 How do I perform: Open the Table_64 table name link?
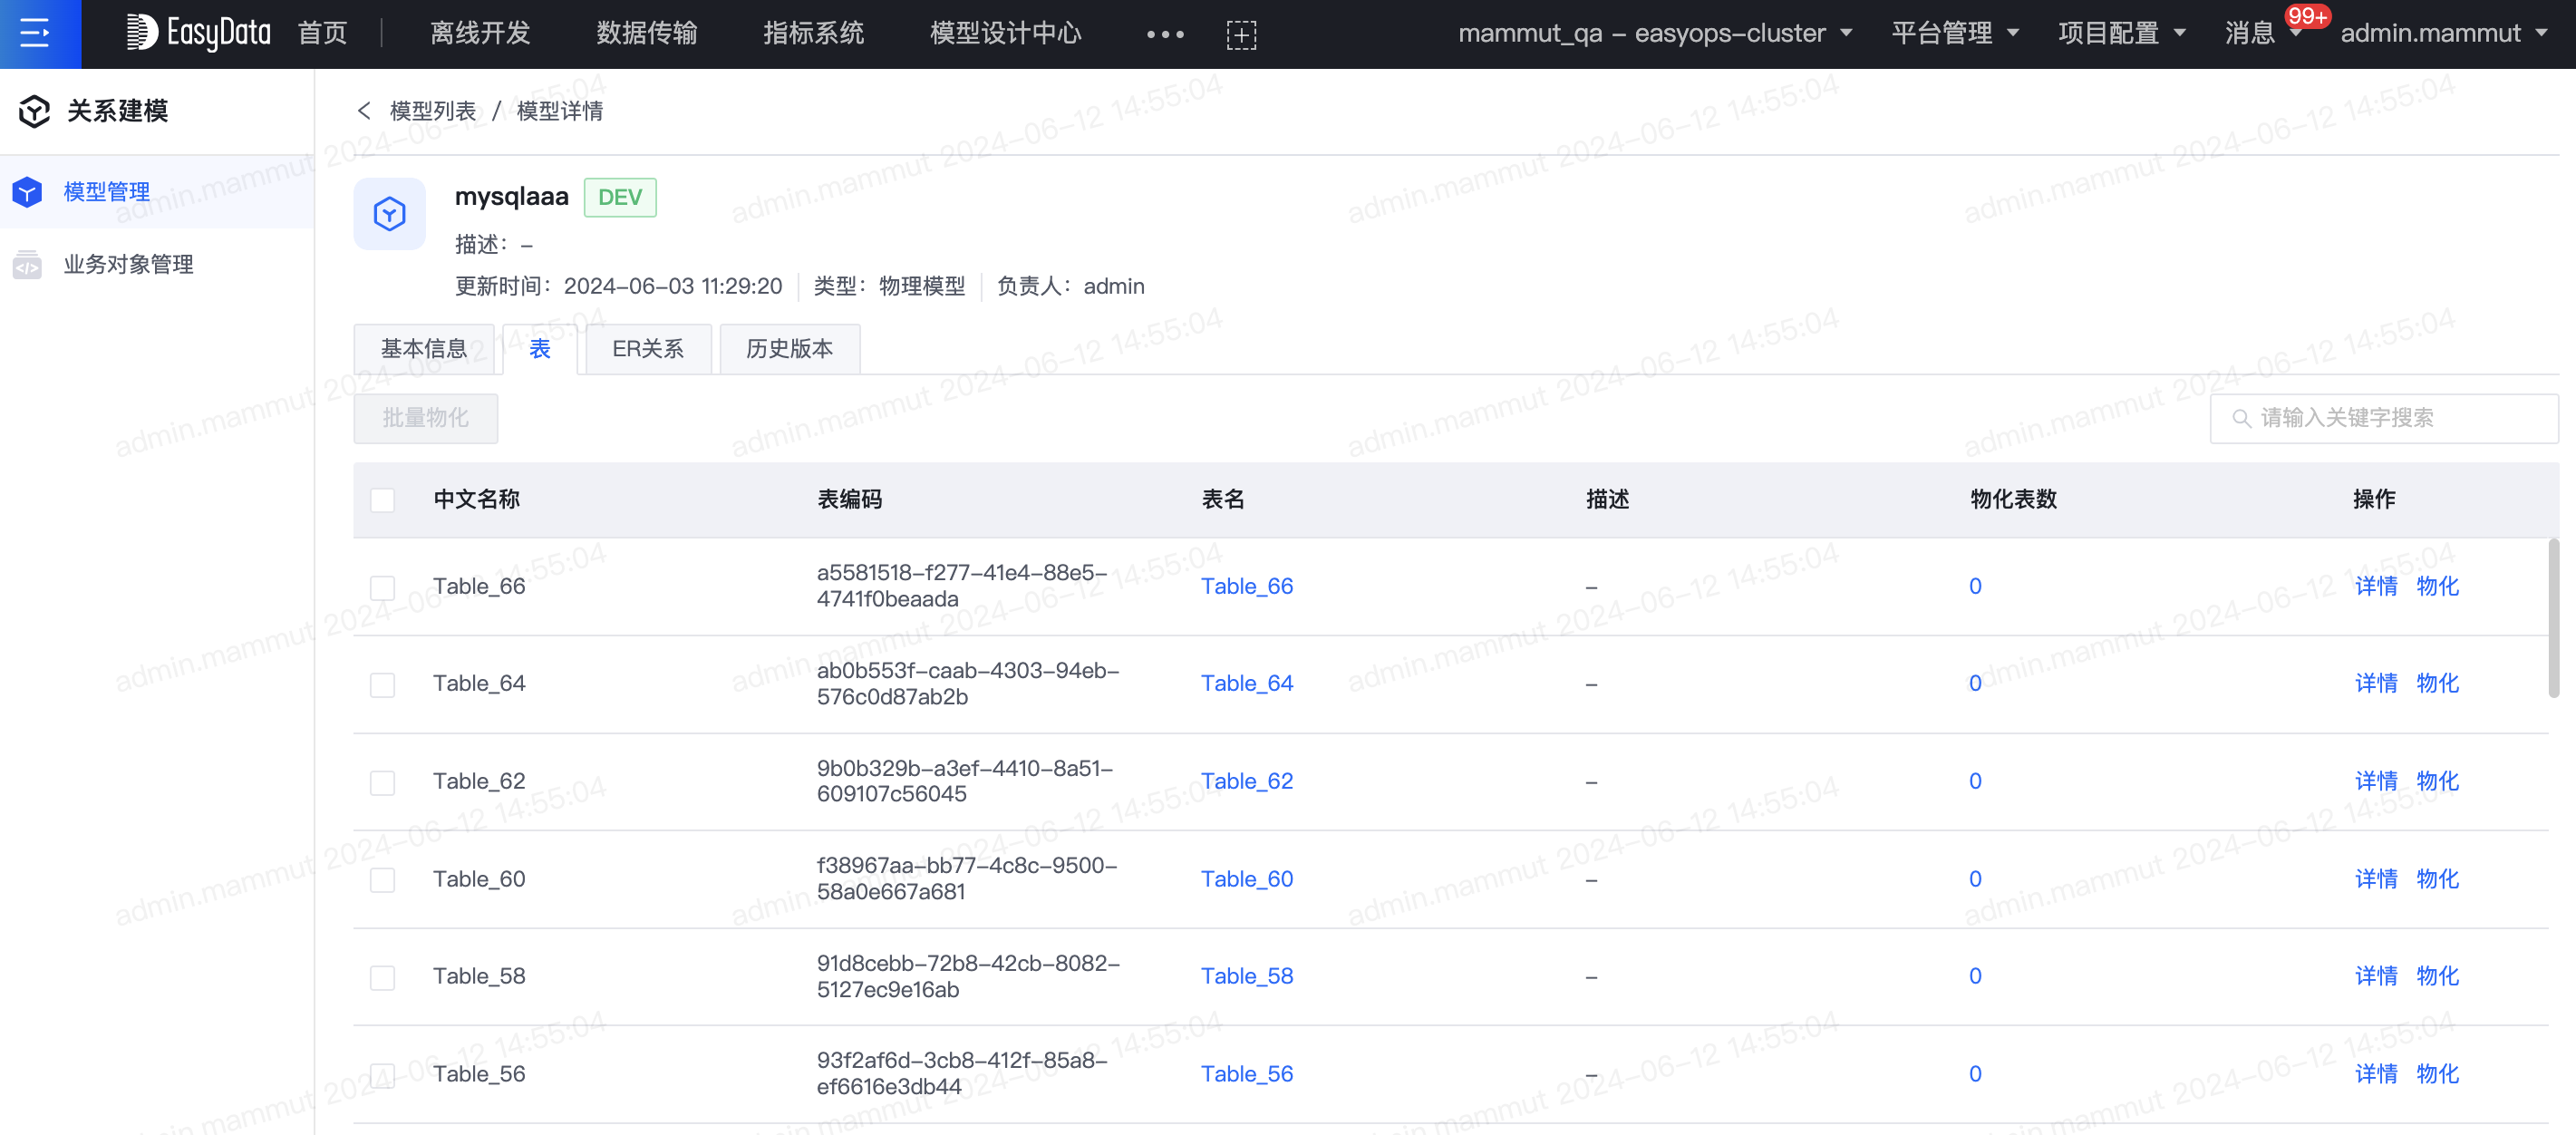tap(1246, 683)
